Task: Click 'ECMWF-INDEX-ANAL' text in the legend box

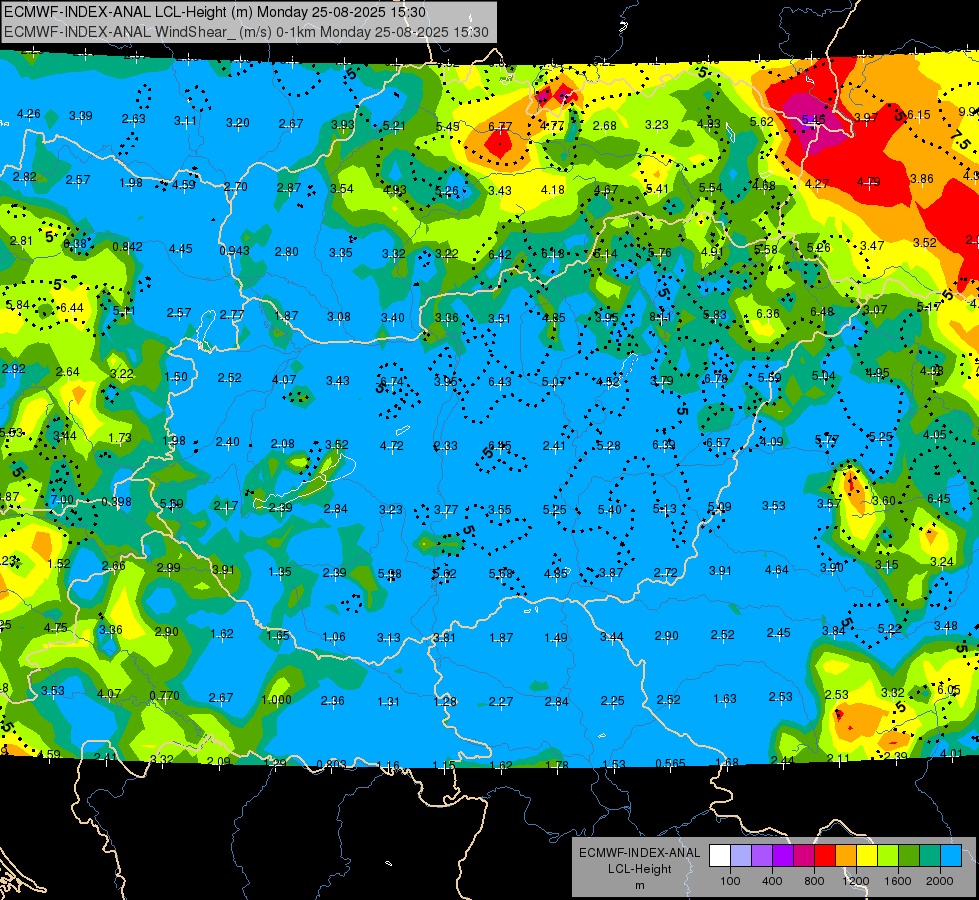Action: click(639, 853)
